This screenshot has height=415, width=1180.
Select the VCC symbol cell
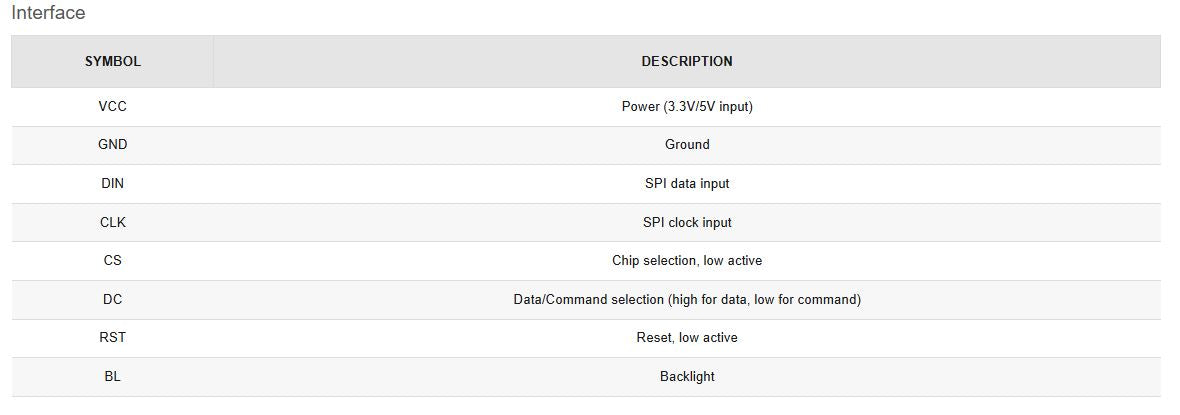click(112, 106)
